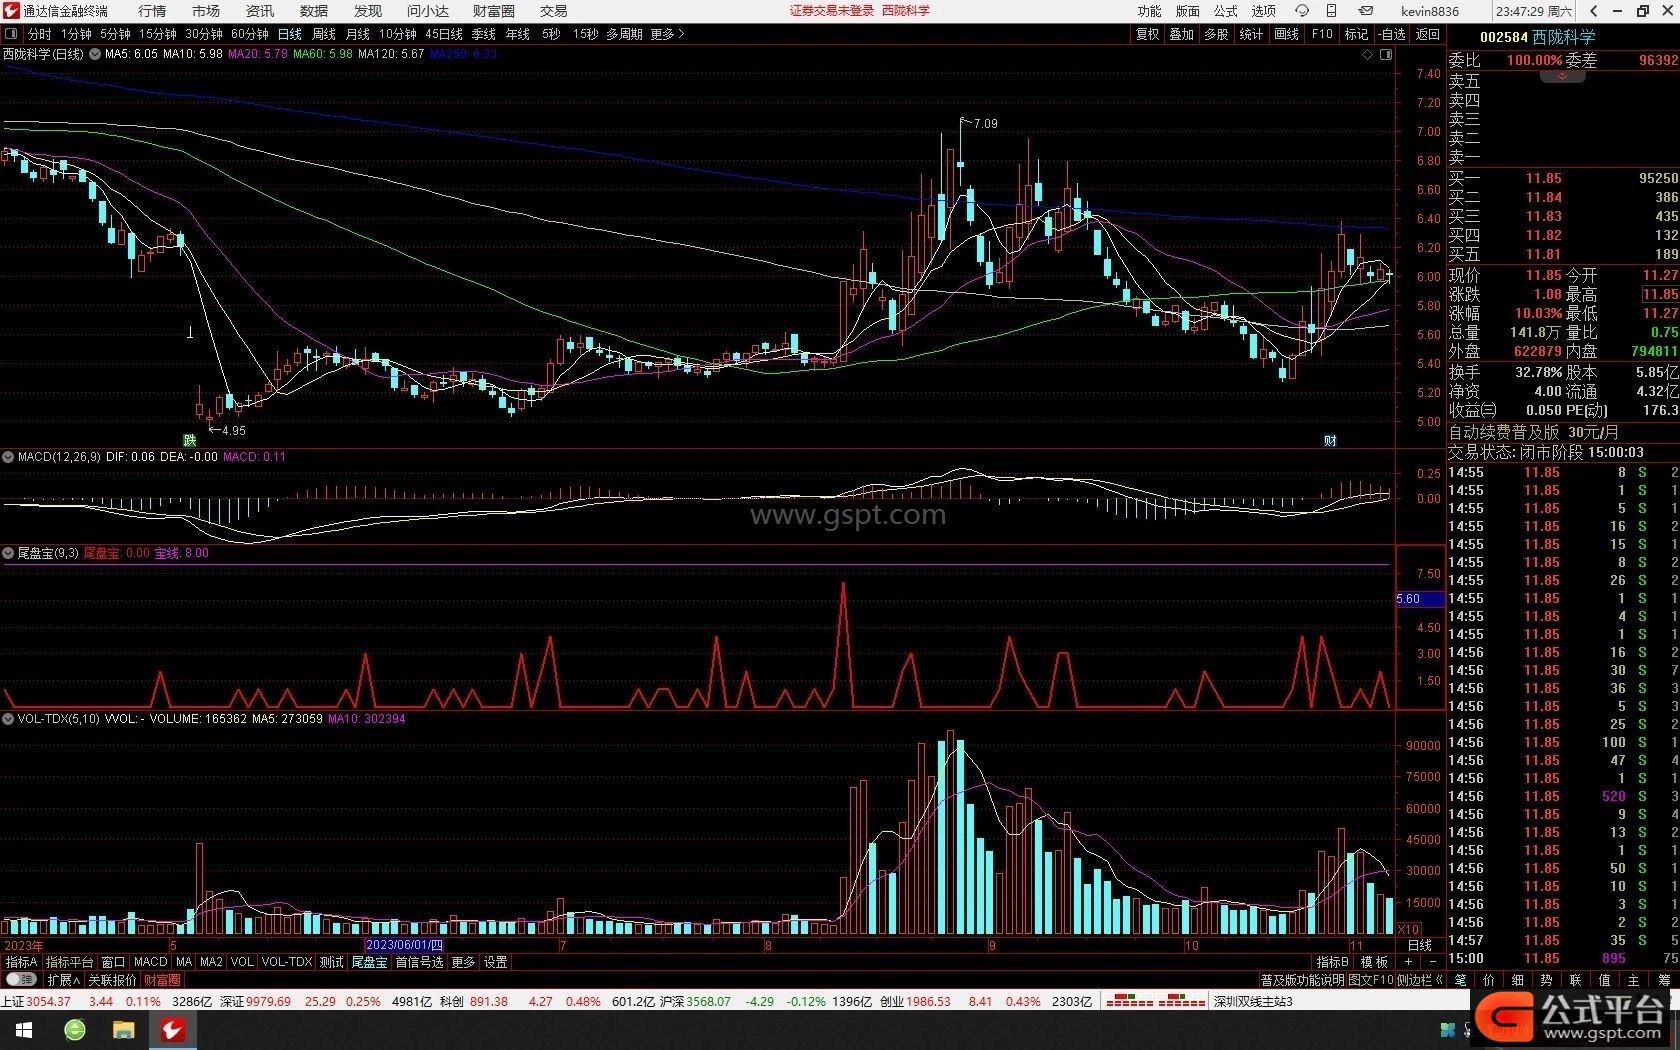
Task: Click the diamond icon above the price chart
Action: coord(1367,55)
